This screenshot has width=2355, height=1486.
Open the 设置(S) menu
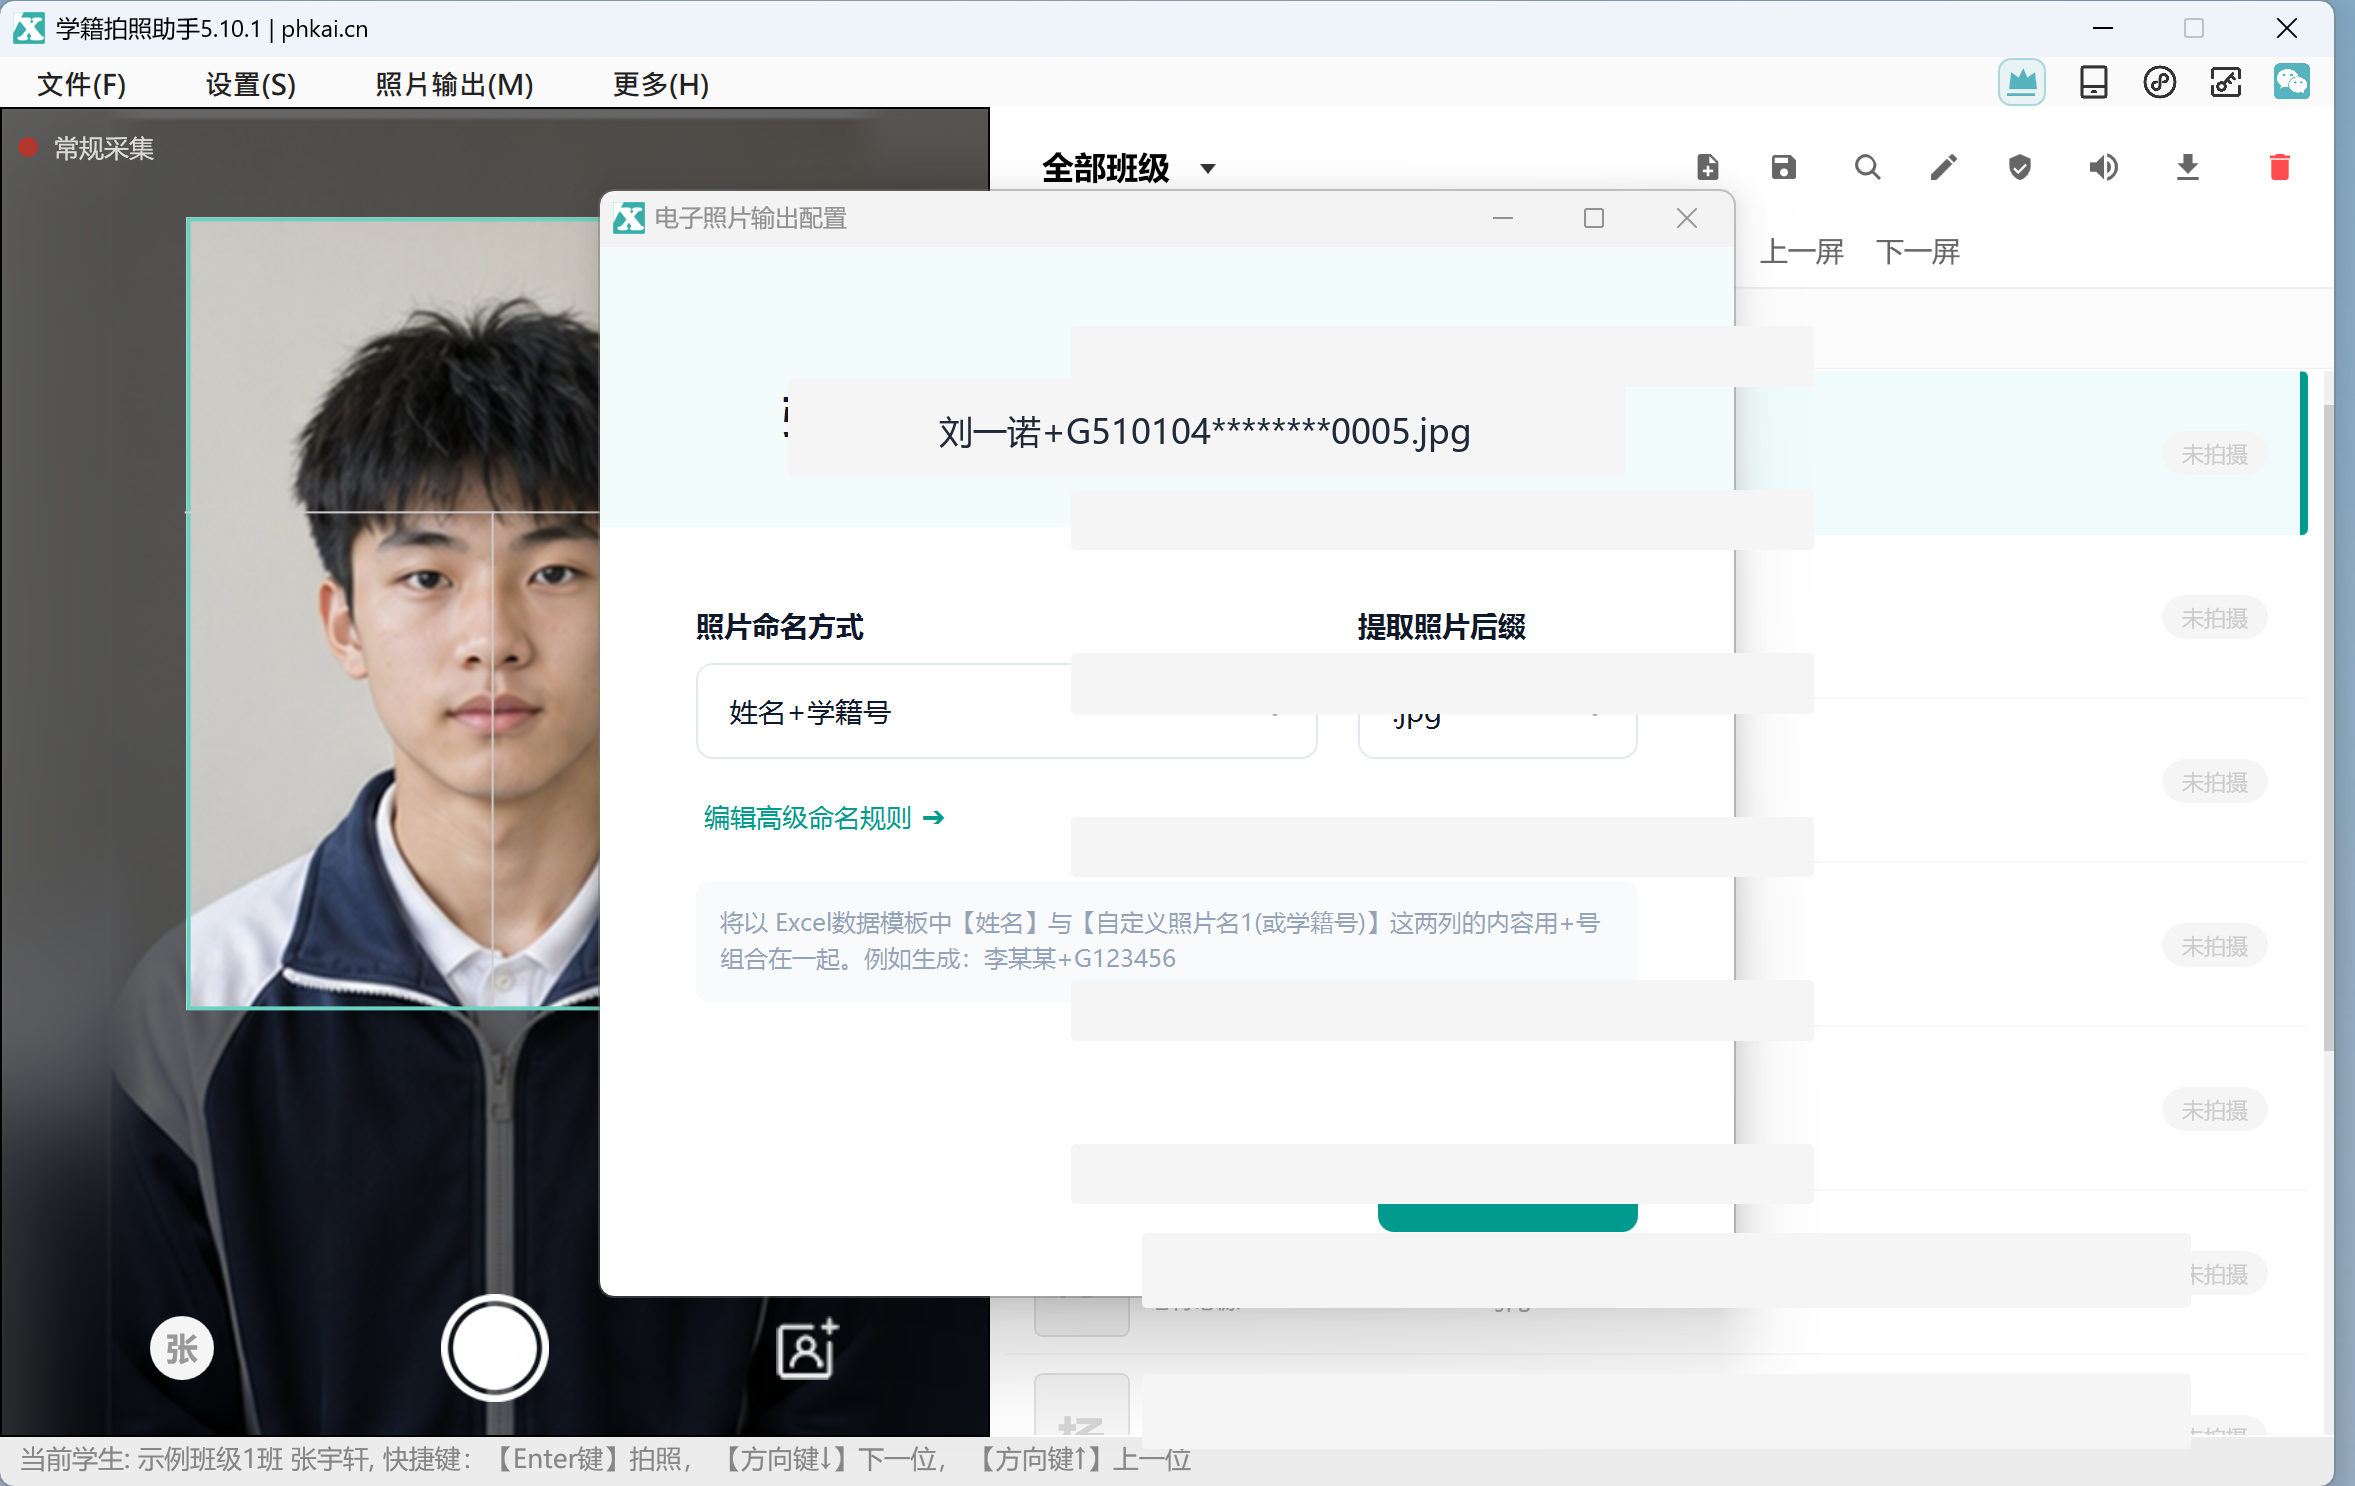[x=250, y=84]
